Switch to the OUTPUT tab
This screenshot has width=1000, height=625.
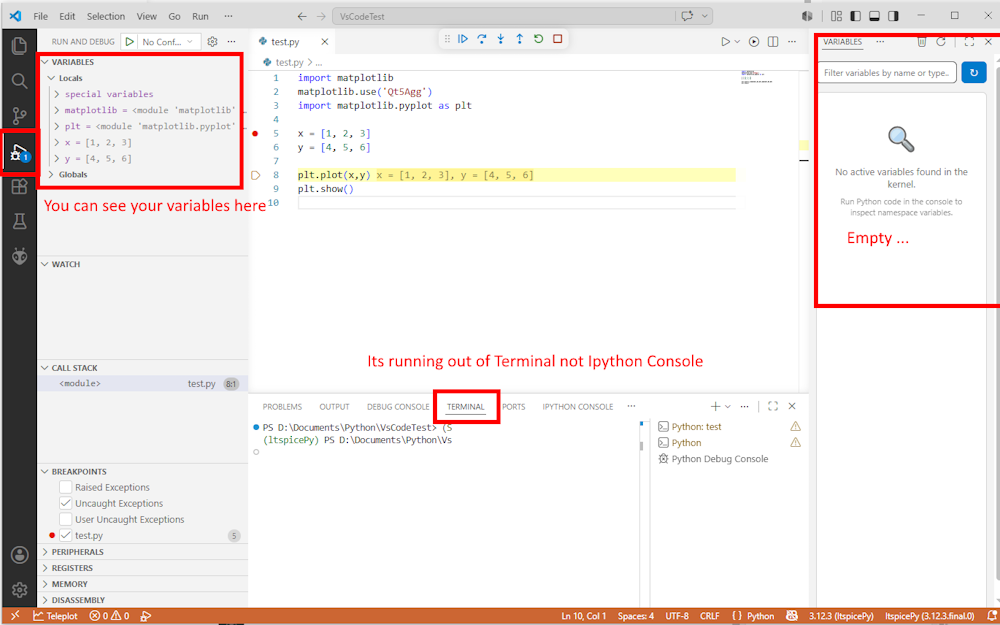click(334, 406)
